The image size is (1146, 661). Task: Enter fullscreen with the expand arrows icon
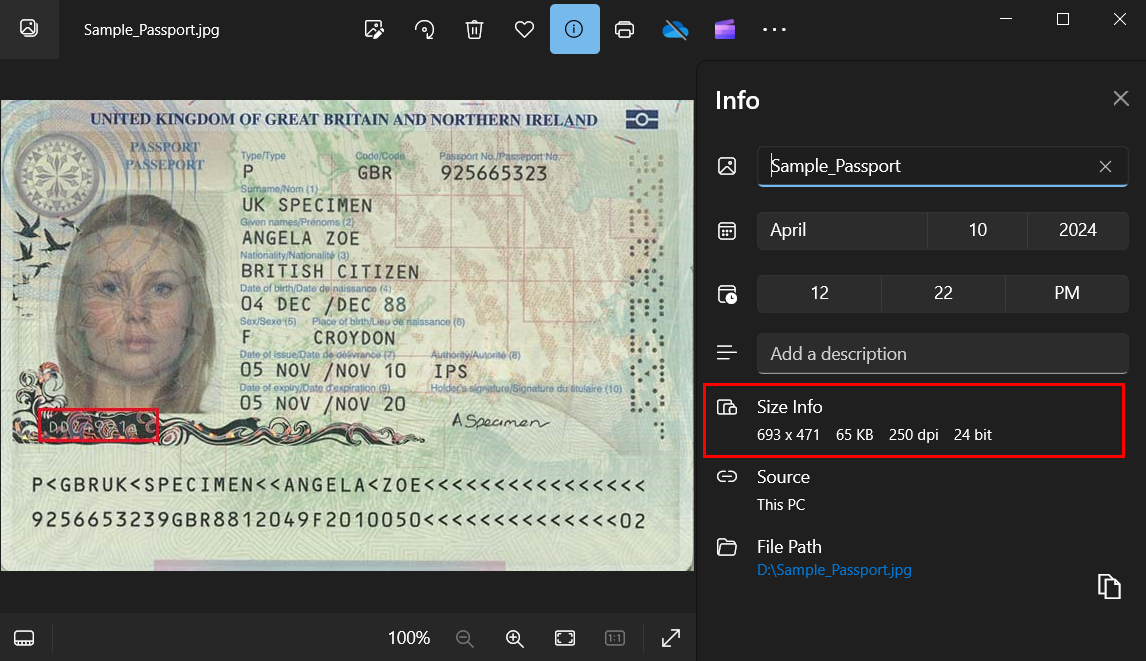(671, 638)
